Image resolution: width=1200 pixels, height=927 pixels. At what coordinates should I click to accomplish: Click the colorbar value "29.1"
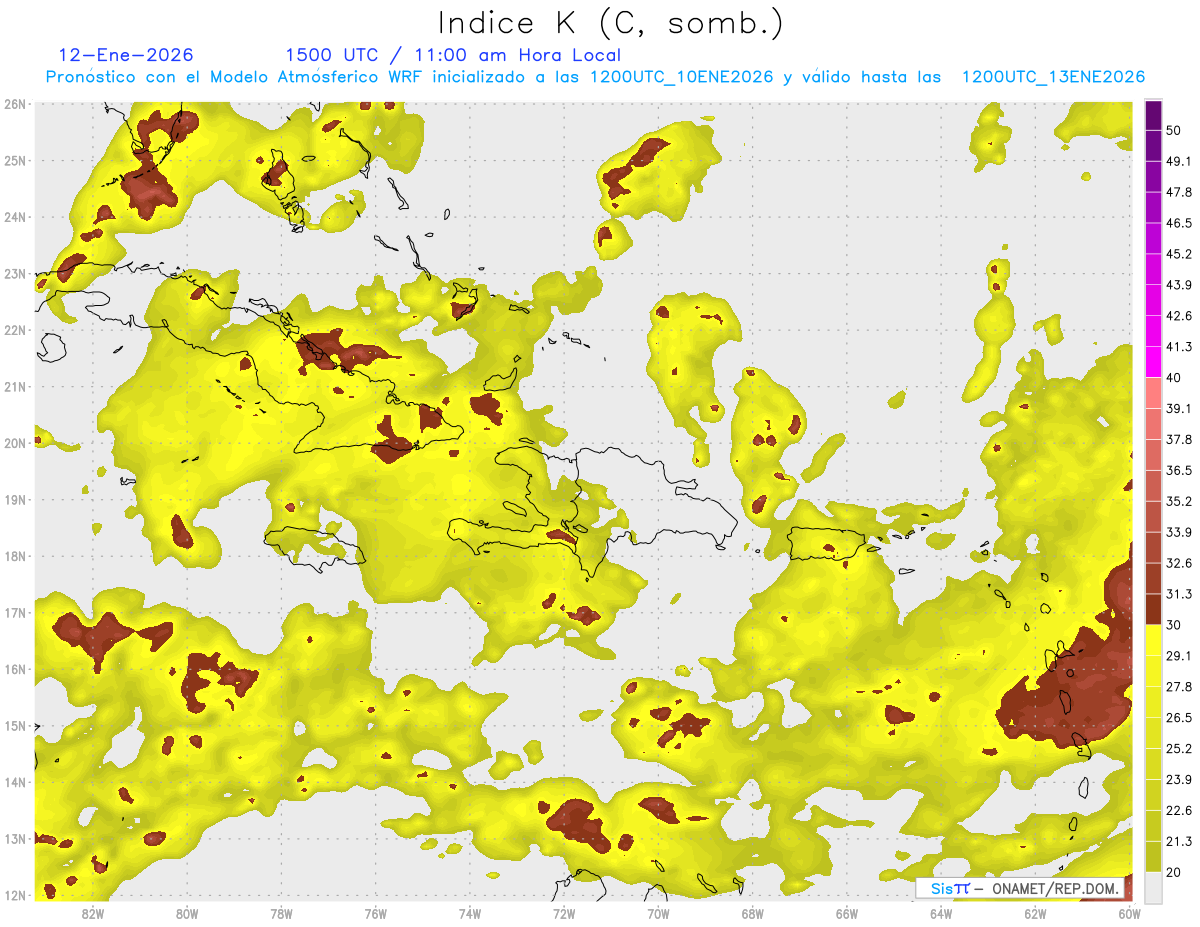1179,656
